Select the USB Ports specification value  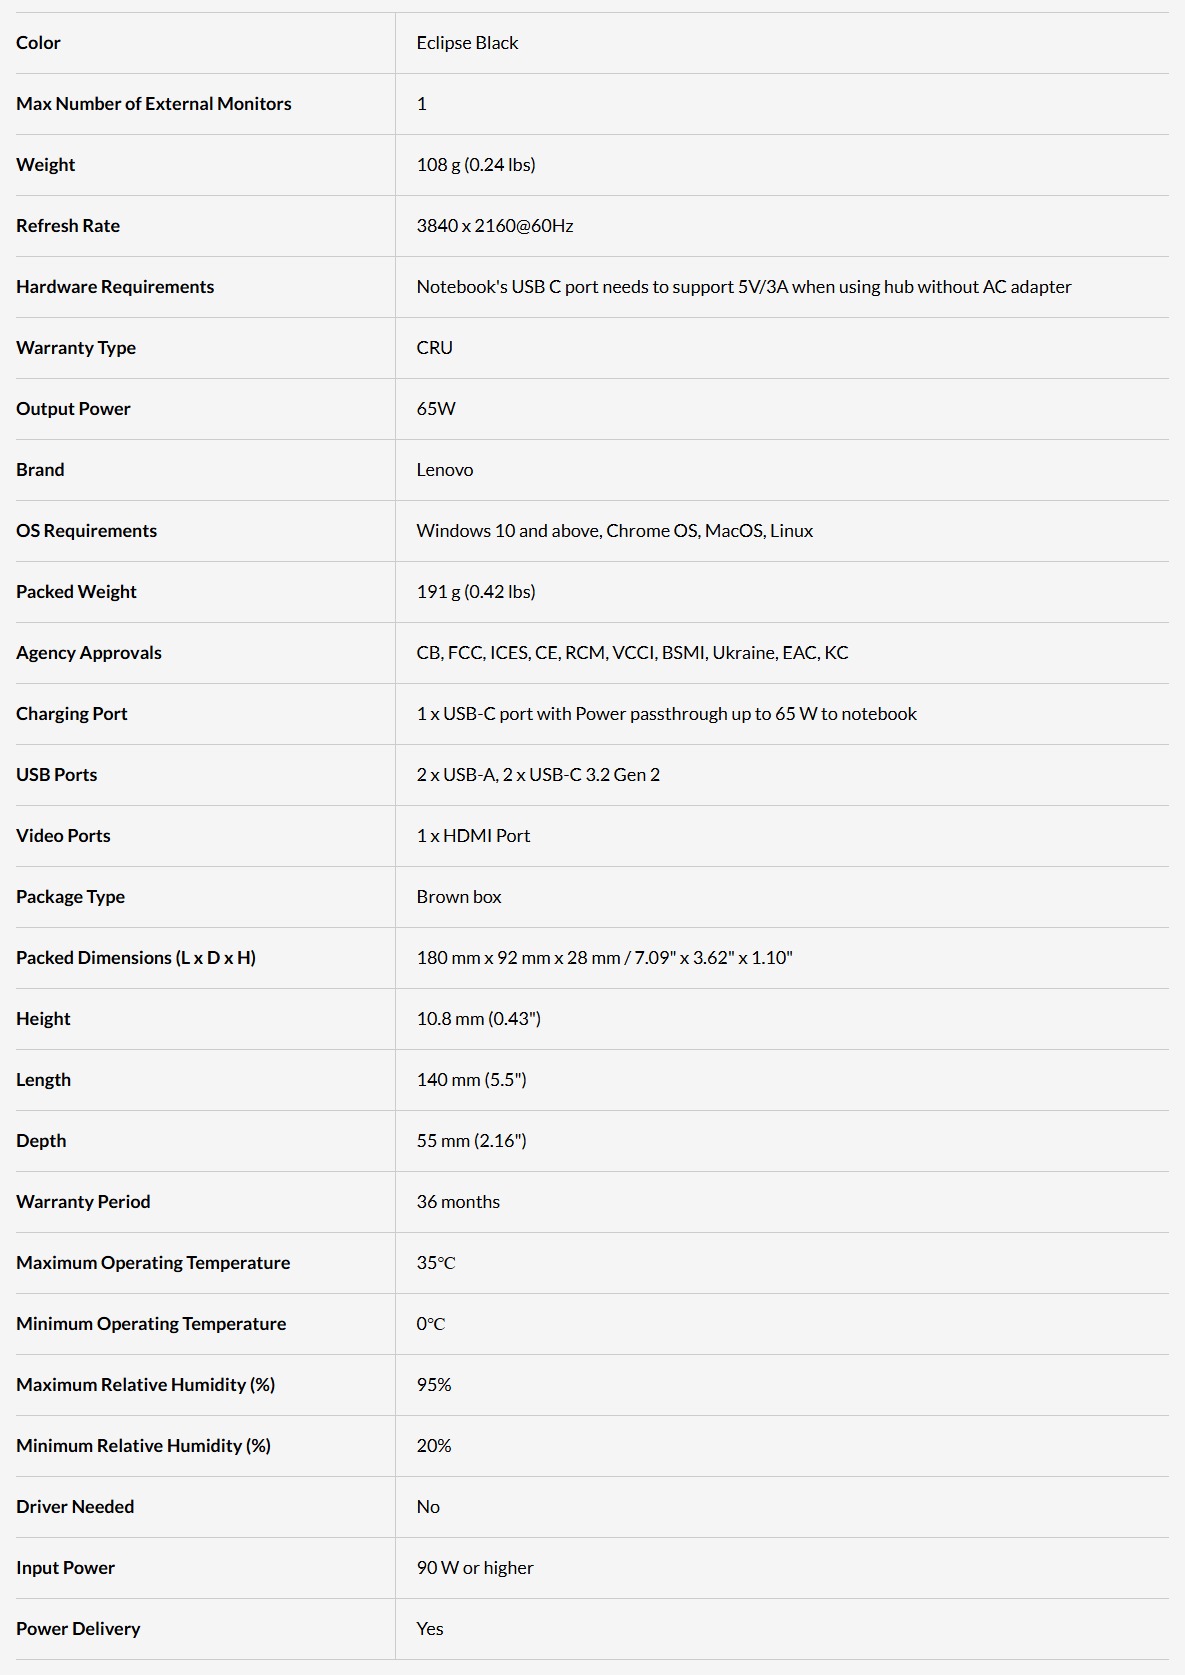click(538, 775)
